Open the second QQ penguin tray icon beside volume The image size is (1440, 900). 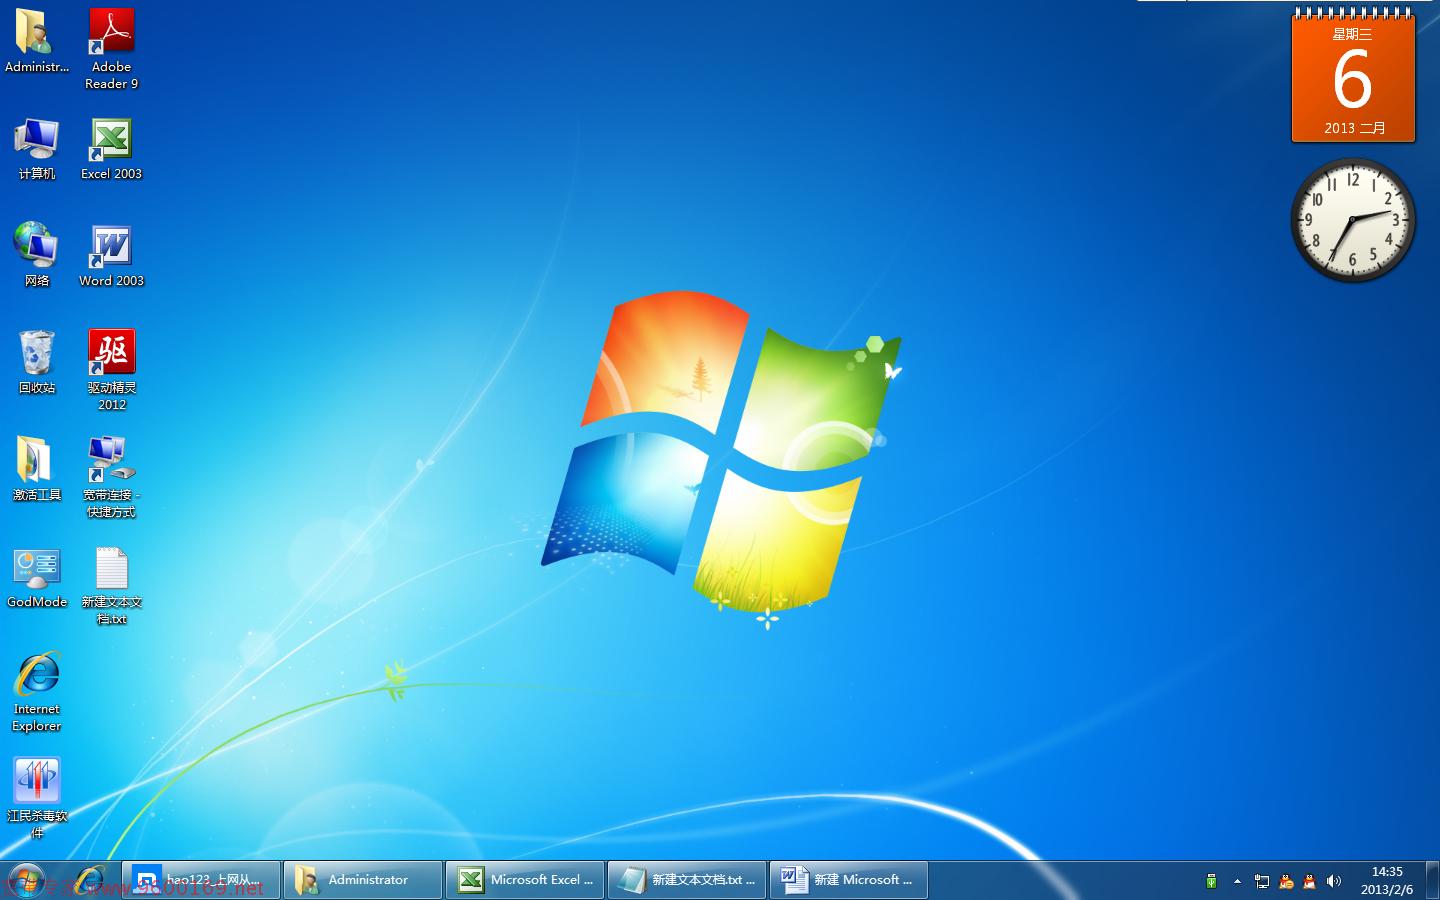[x=1310, y=881]
